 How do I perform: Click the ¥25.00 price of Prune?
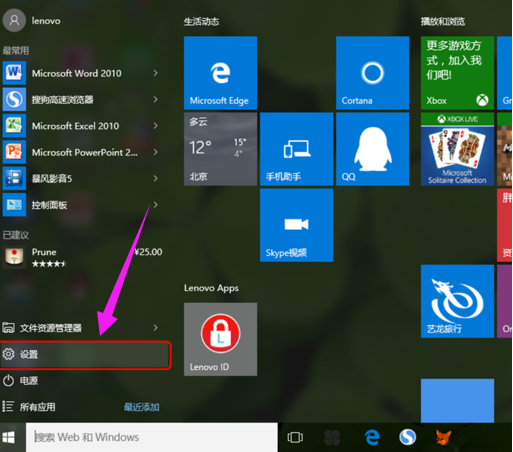(148, 252)
